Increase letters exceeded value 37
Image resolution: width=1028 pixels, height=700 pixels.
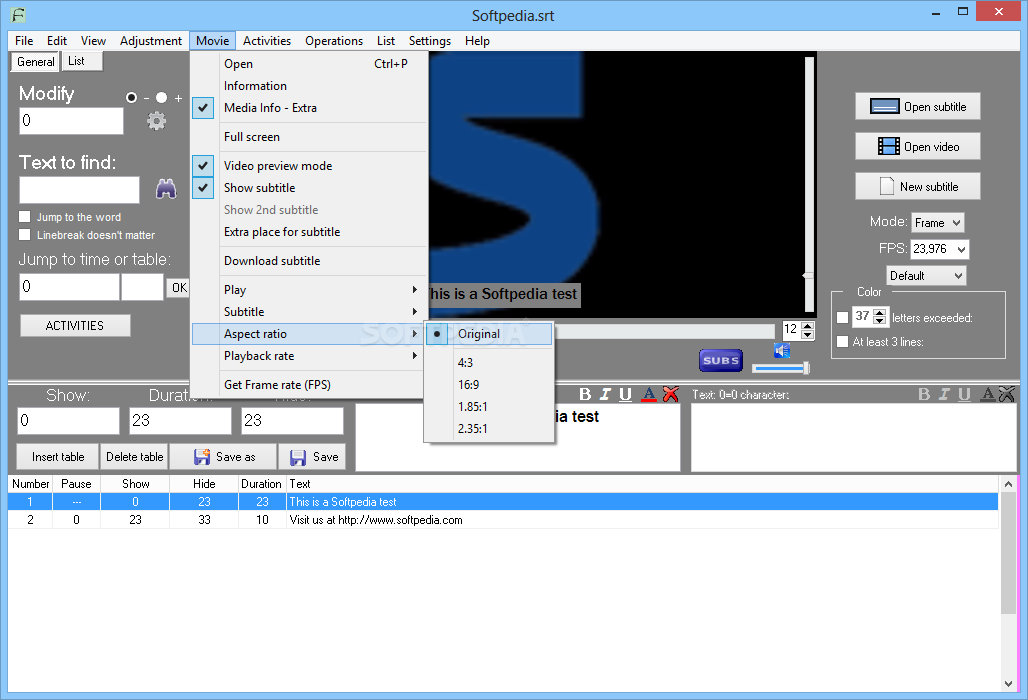(x=880, y=312)
